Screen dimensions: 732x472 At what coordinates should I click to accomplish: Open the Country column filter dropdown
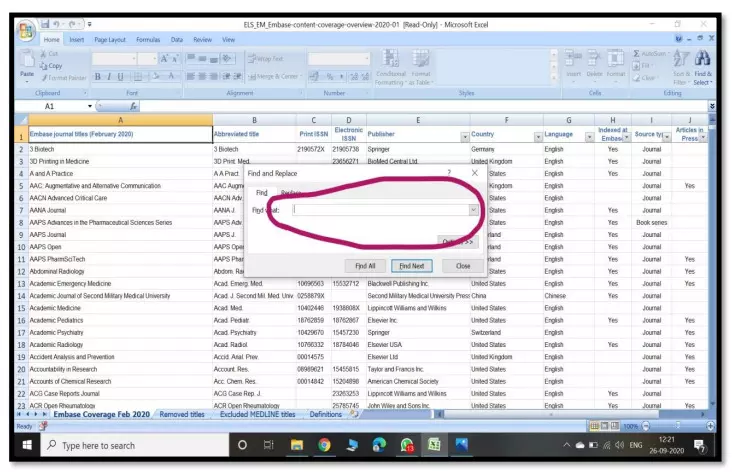tap(537, 136)
